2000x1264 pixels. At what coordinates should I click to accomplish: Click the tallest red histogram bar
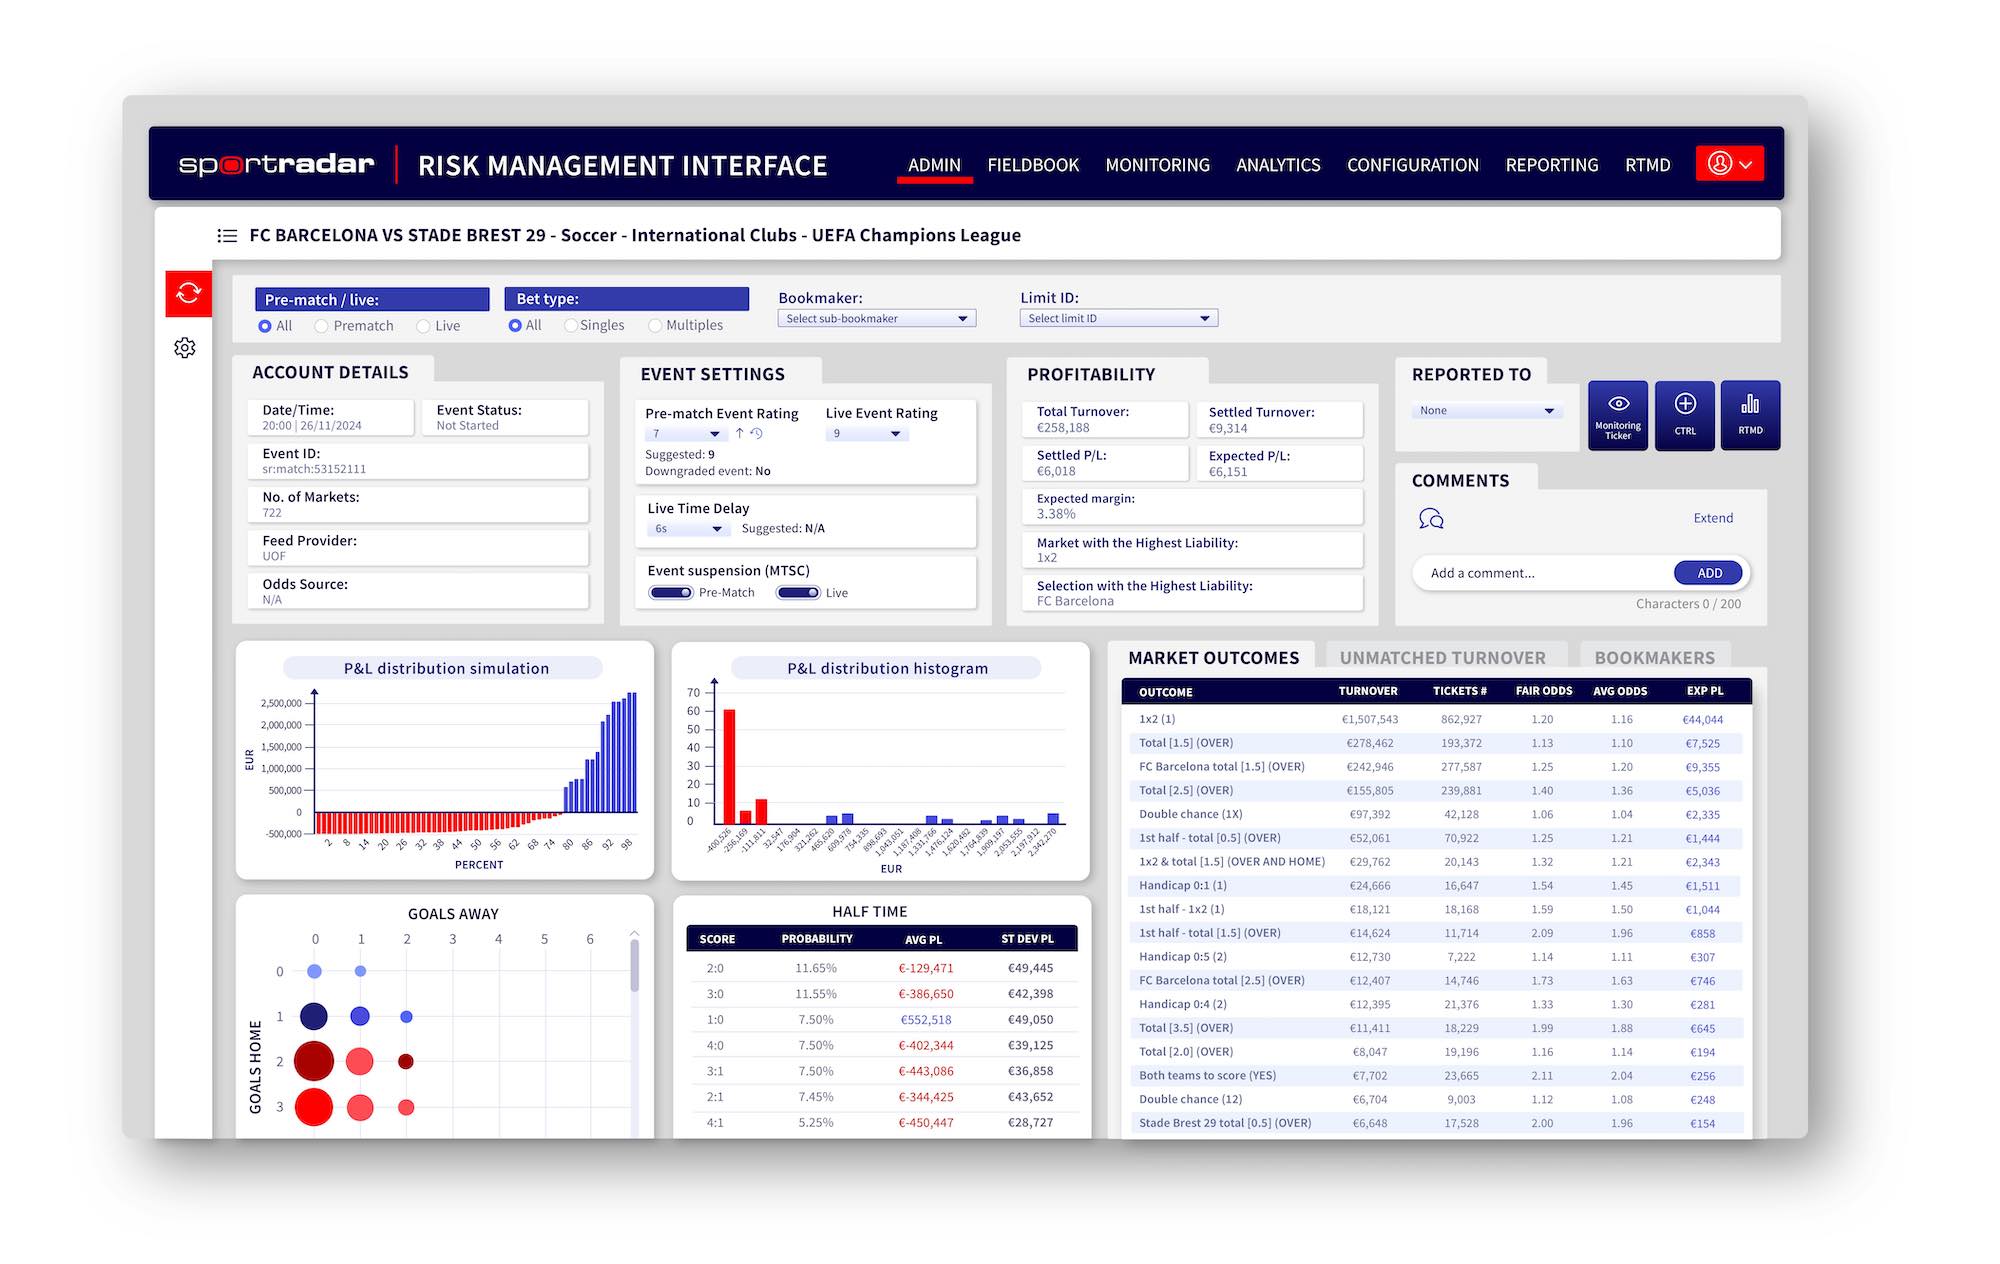click(729, 766)
